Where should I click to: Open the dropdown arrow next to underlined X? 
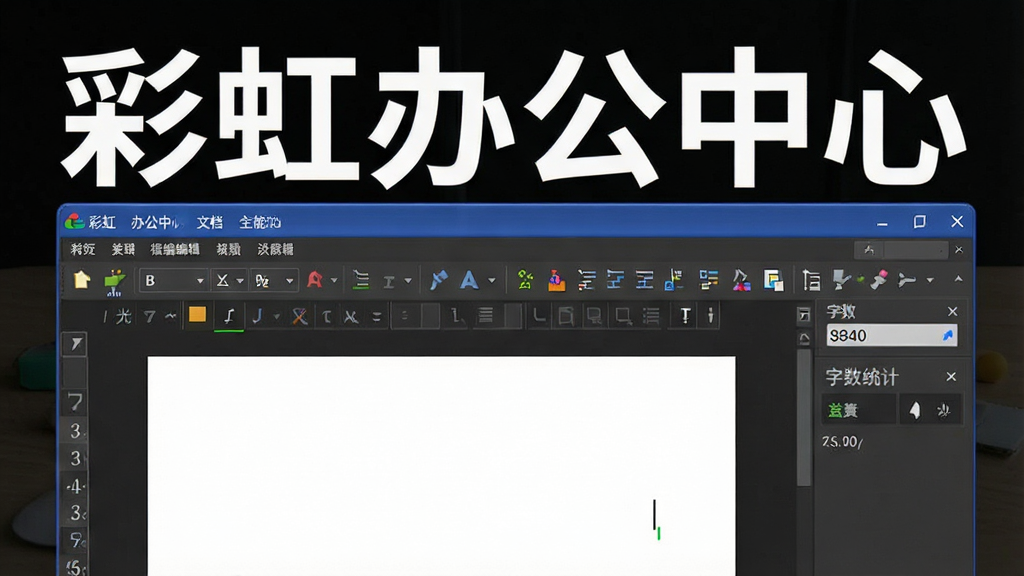(x=240, y=281)
